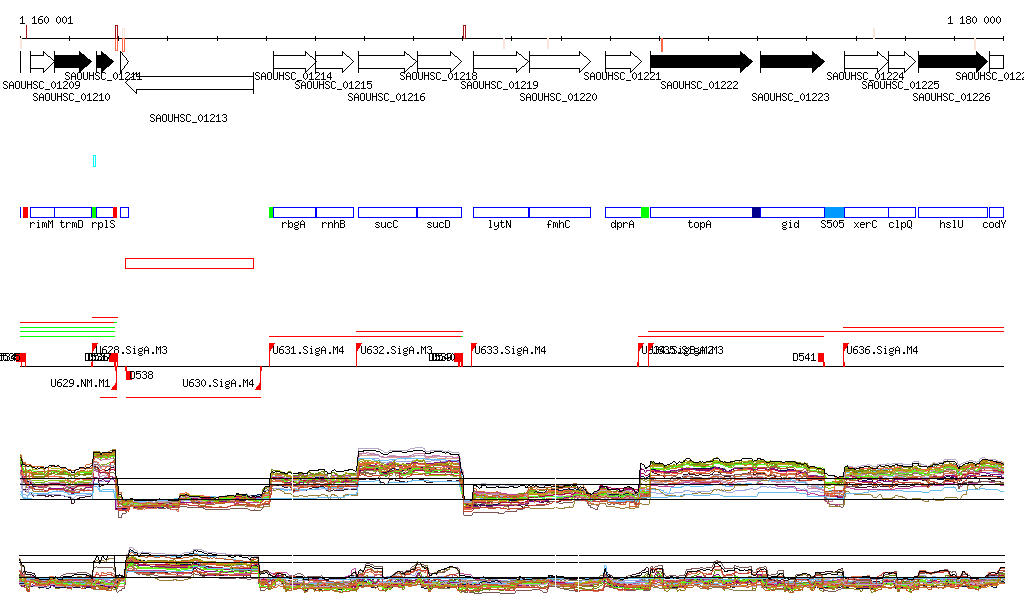Select the dprA gene box
The image size is (1024, 611).
click(x=623, y=212)
